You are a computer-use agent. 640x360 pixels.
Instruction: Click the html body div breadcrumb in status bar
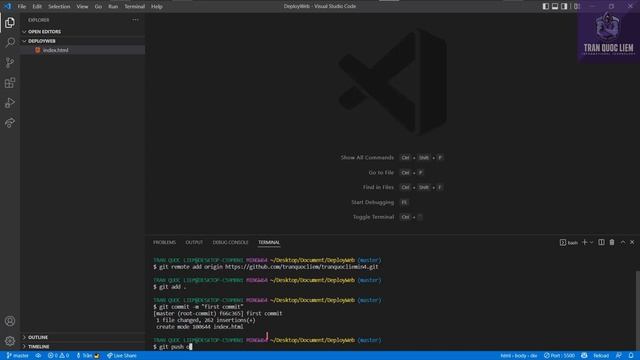519,356
